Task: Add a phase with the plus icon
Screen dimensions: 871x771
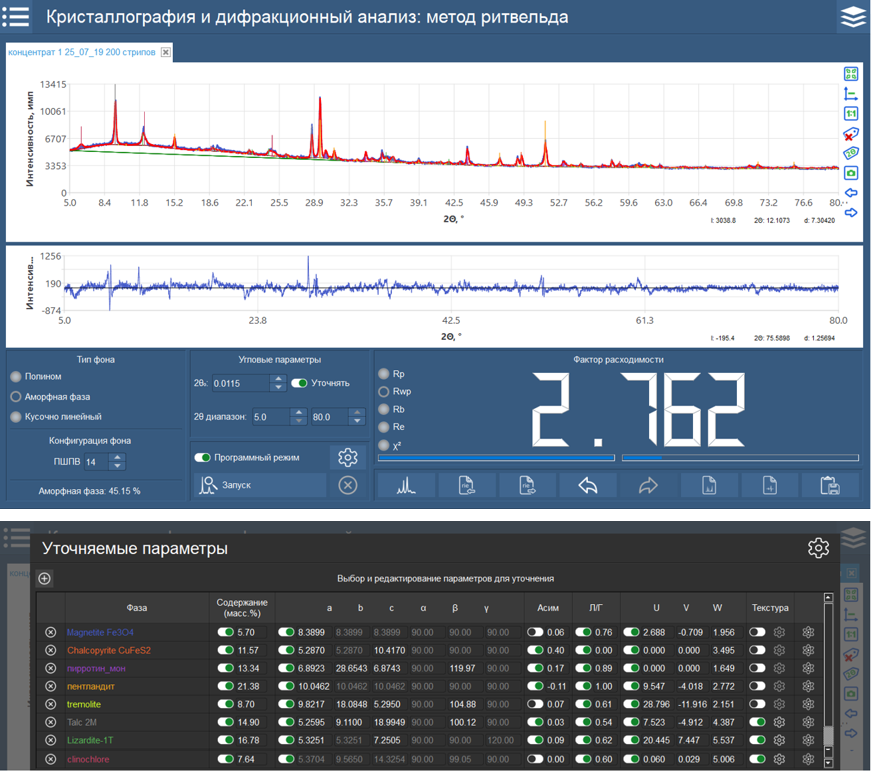Action: pyautogui.click(x=45, y=578)
